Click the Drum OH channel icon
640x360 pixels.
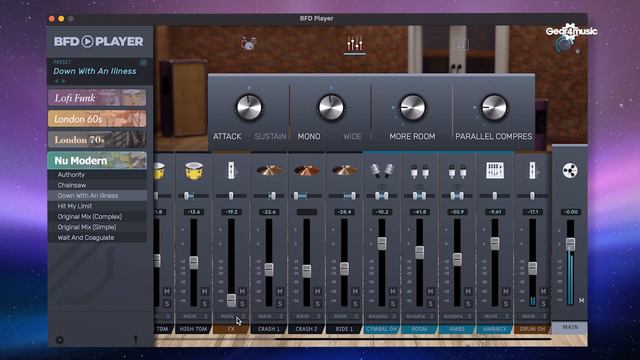coord(532,170)
